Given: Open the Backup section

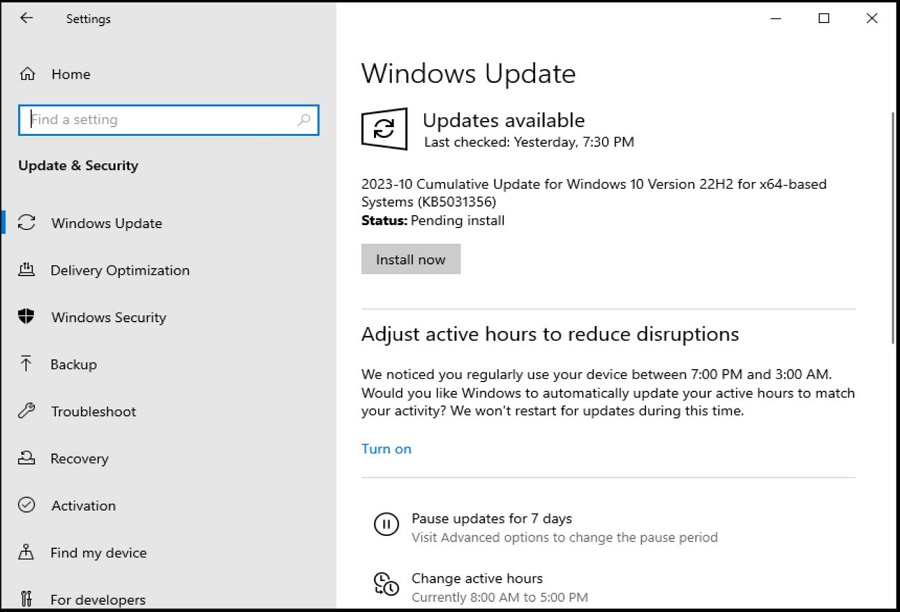Looking at the screenshot, I should click(73, 364).
